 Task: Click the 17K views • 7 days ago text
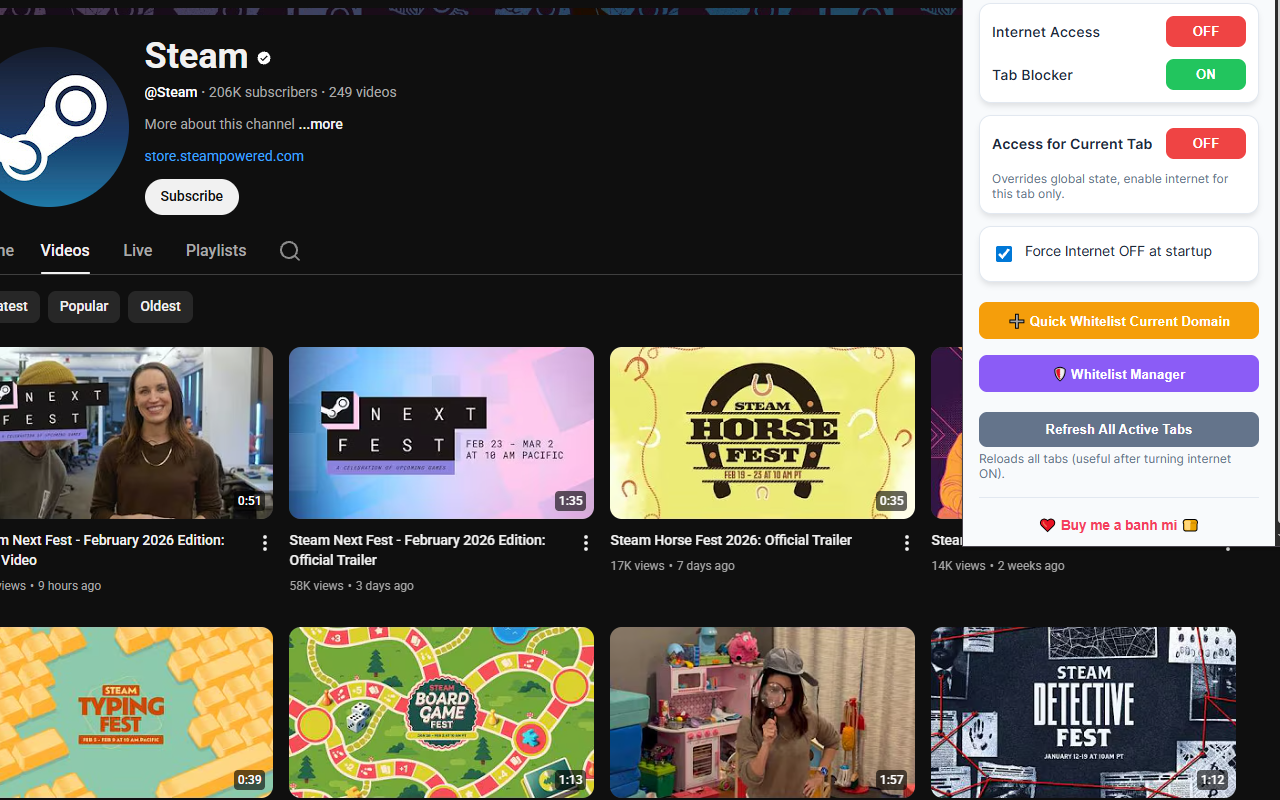[672, 566]
